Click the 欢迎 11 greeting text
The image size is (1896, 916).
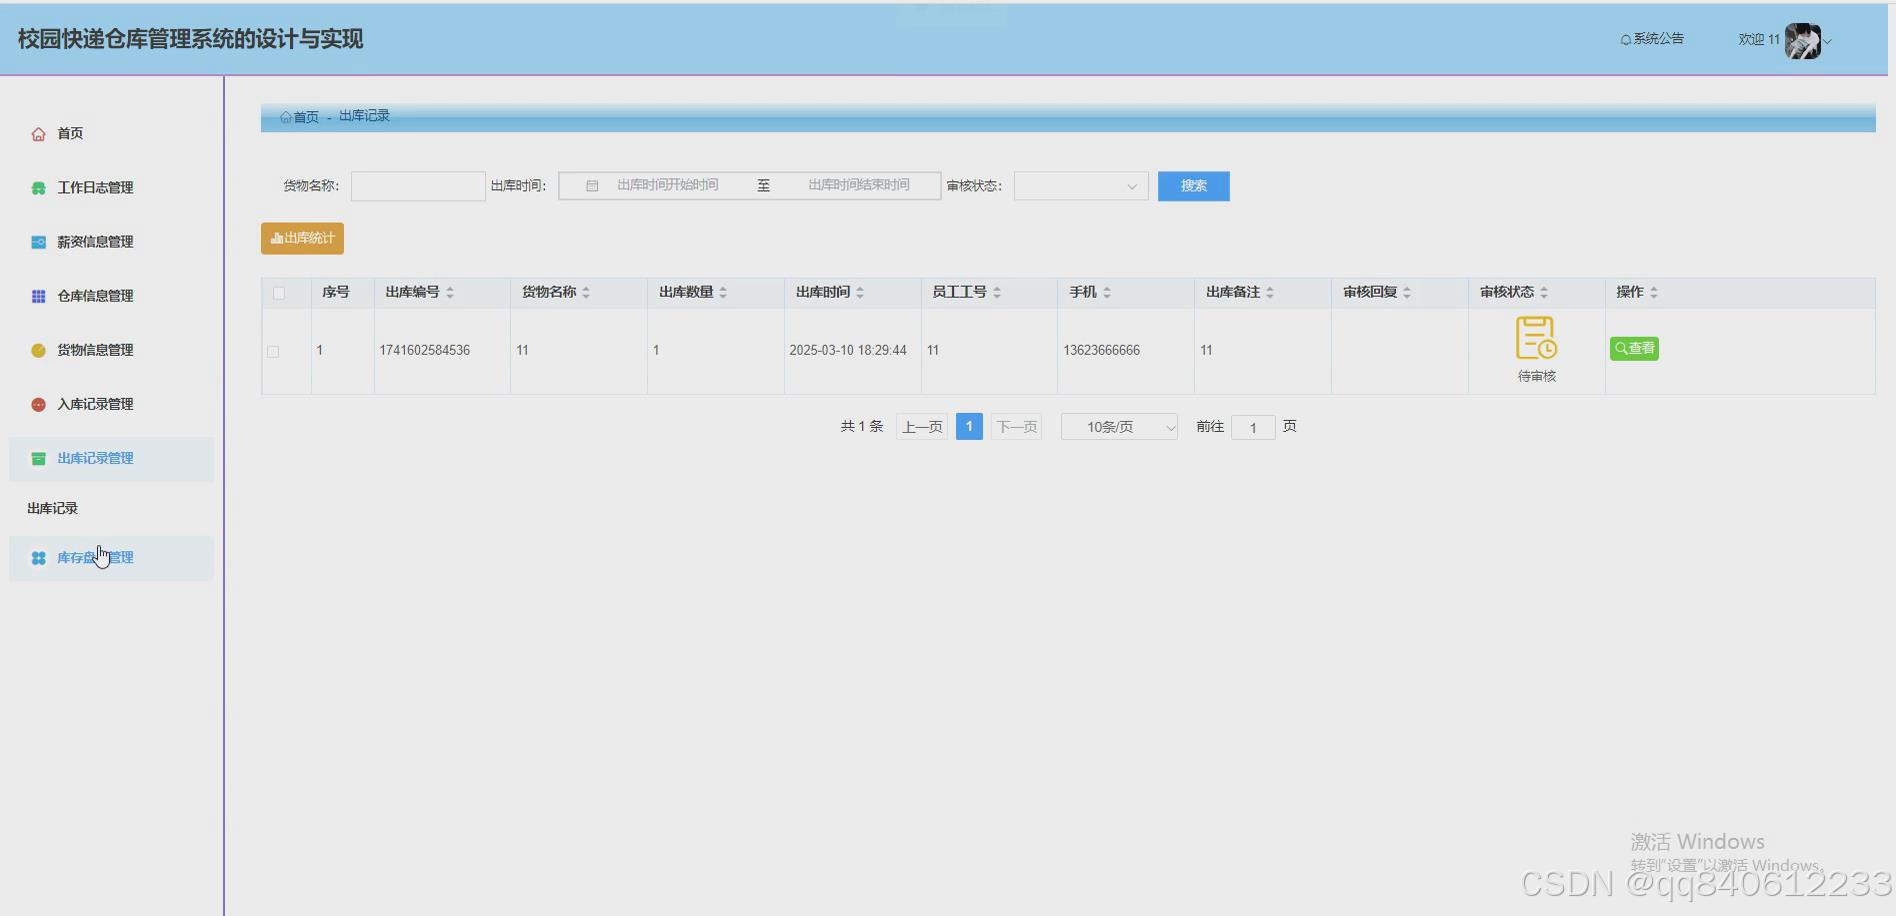1759,40
